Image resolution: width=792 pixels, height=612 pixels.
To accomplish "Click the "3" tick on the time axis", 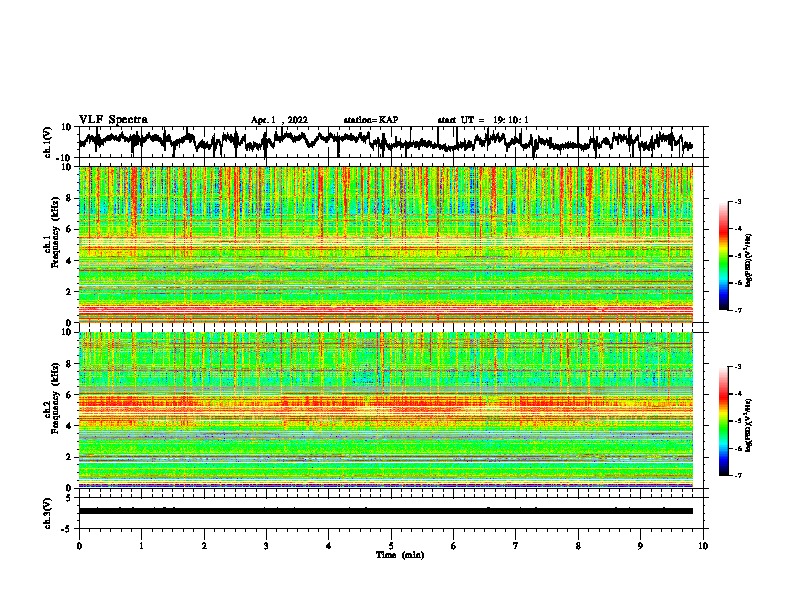I will [266, 546].
